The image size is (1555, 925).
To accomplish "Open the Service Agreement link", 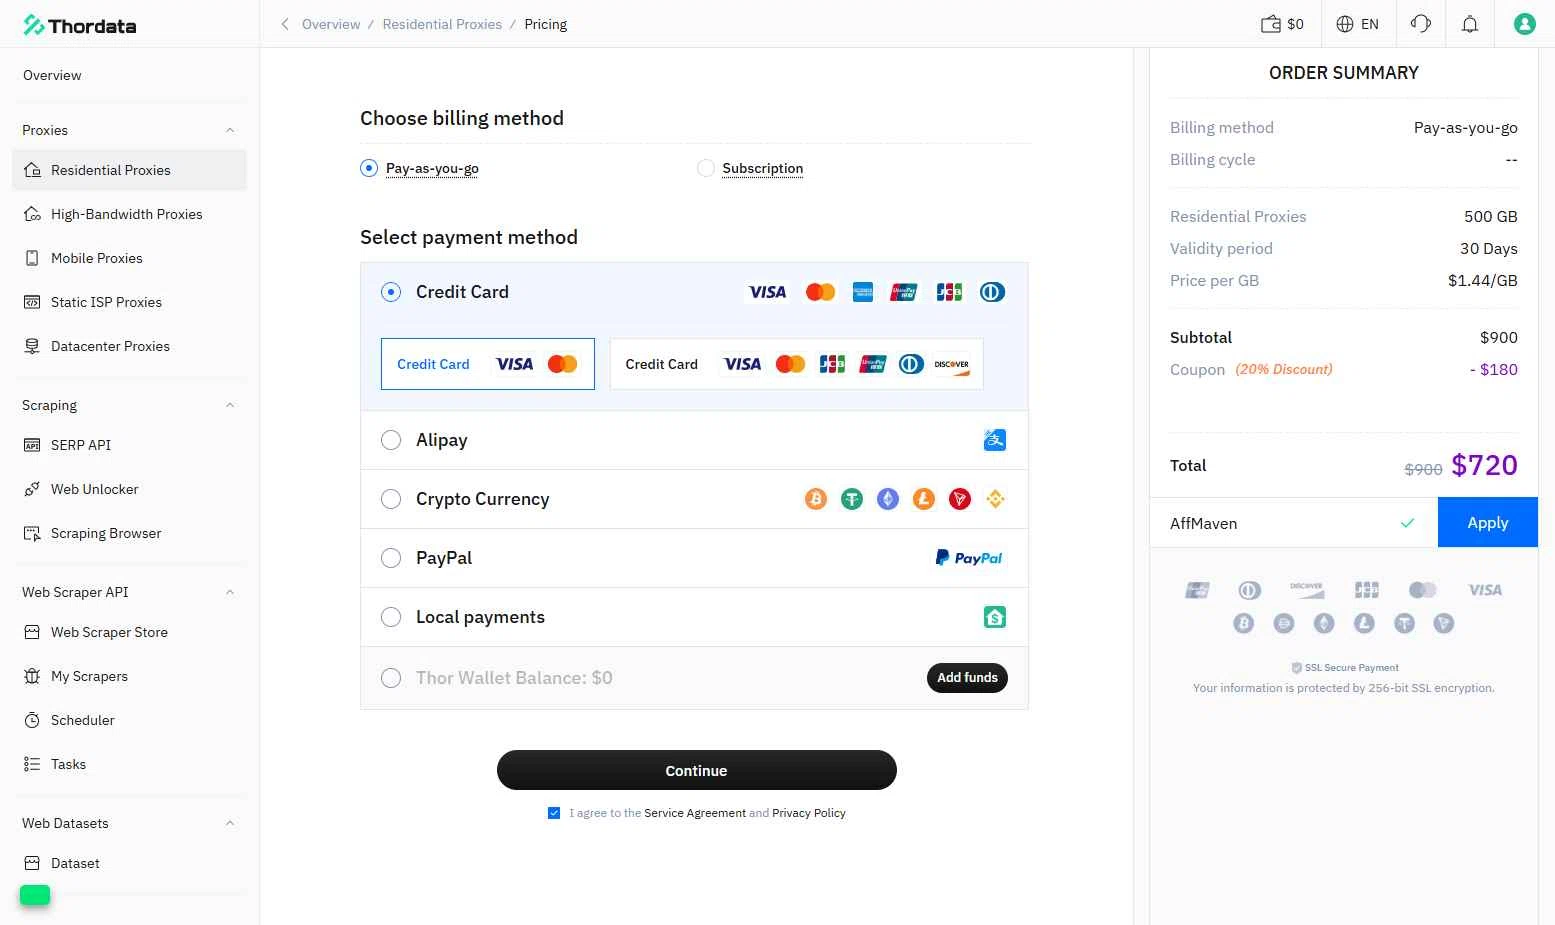I will coord(695,813).
